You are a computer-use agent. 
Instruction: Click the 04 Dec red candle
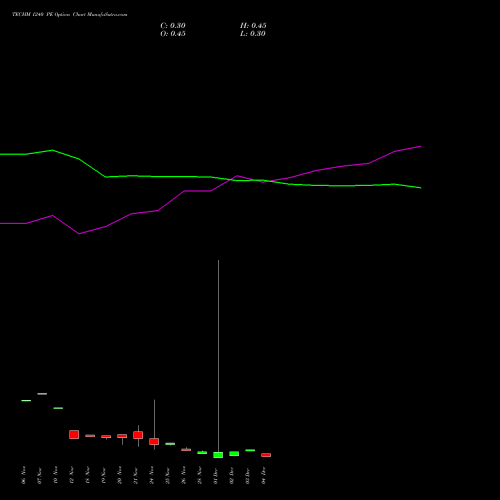point(266,455)
